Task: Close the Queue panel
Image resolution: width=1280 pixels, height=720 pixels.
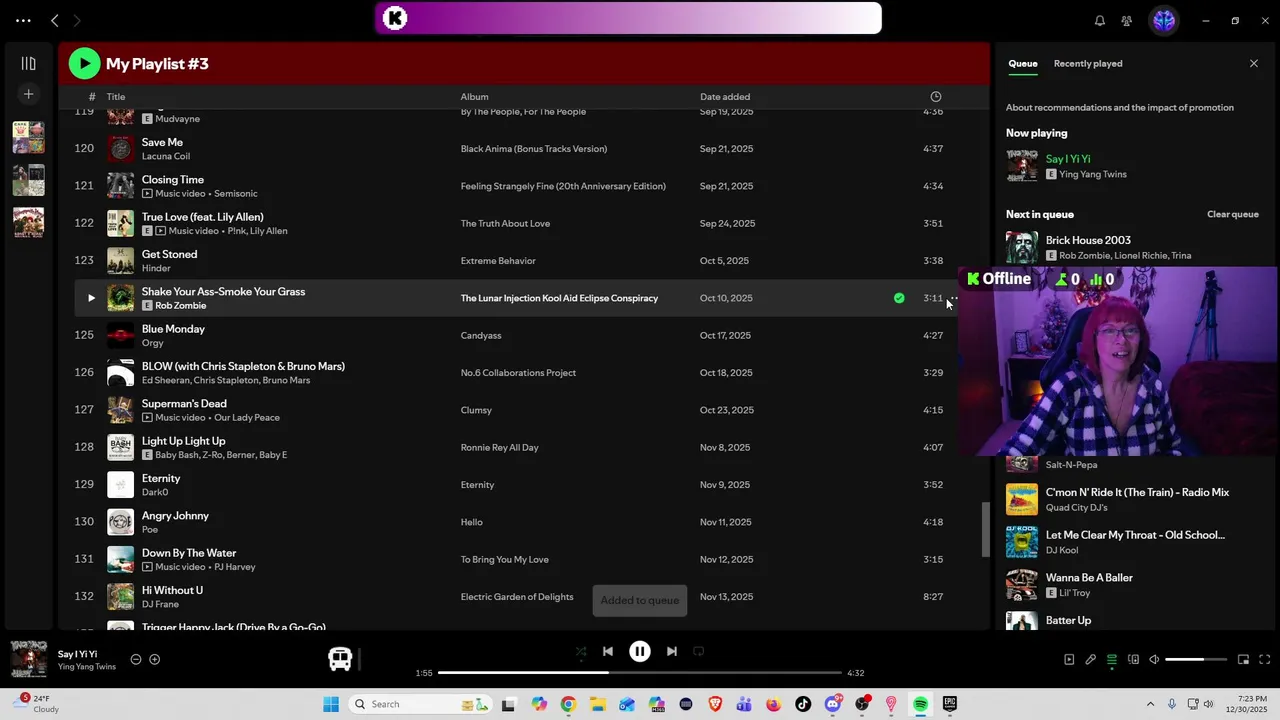Action: pyautogui.click(x=1254, y=63)
